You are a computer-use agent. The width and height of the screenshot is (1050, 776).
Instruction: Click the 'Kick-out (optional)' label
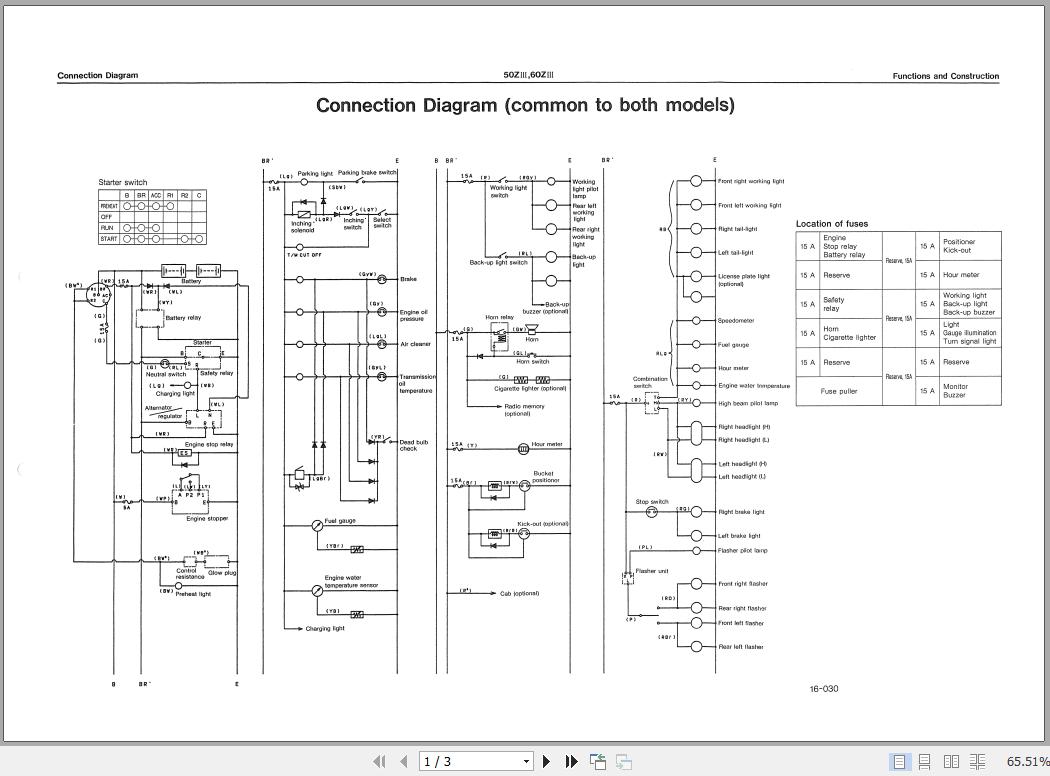click(542, 524)
